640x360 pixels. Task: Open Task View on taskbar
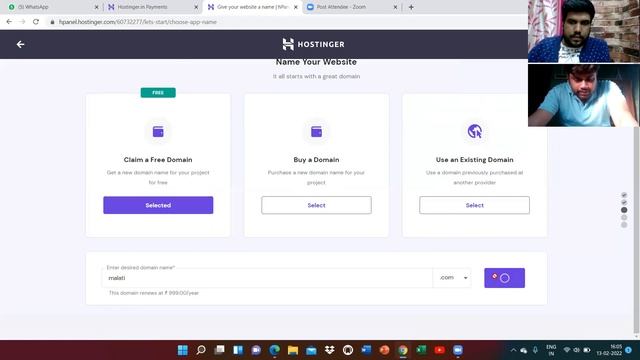click(220, 350)
